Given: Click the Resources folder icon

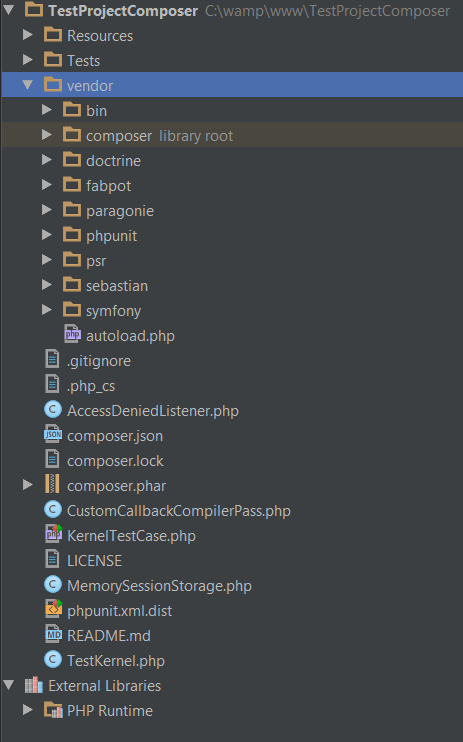Looking at the screenshot, I should point(53,35).
